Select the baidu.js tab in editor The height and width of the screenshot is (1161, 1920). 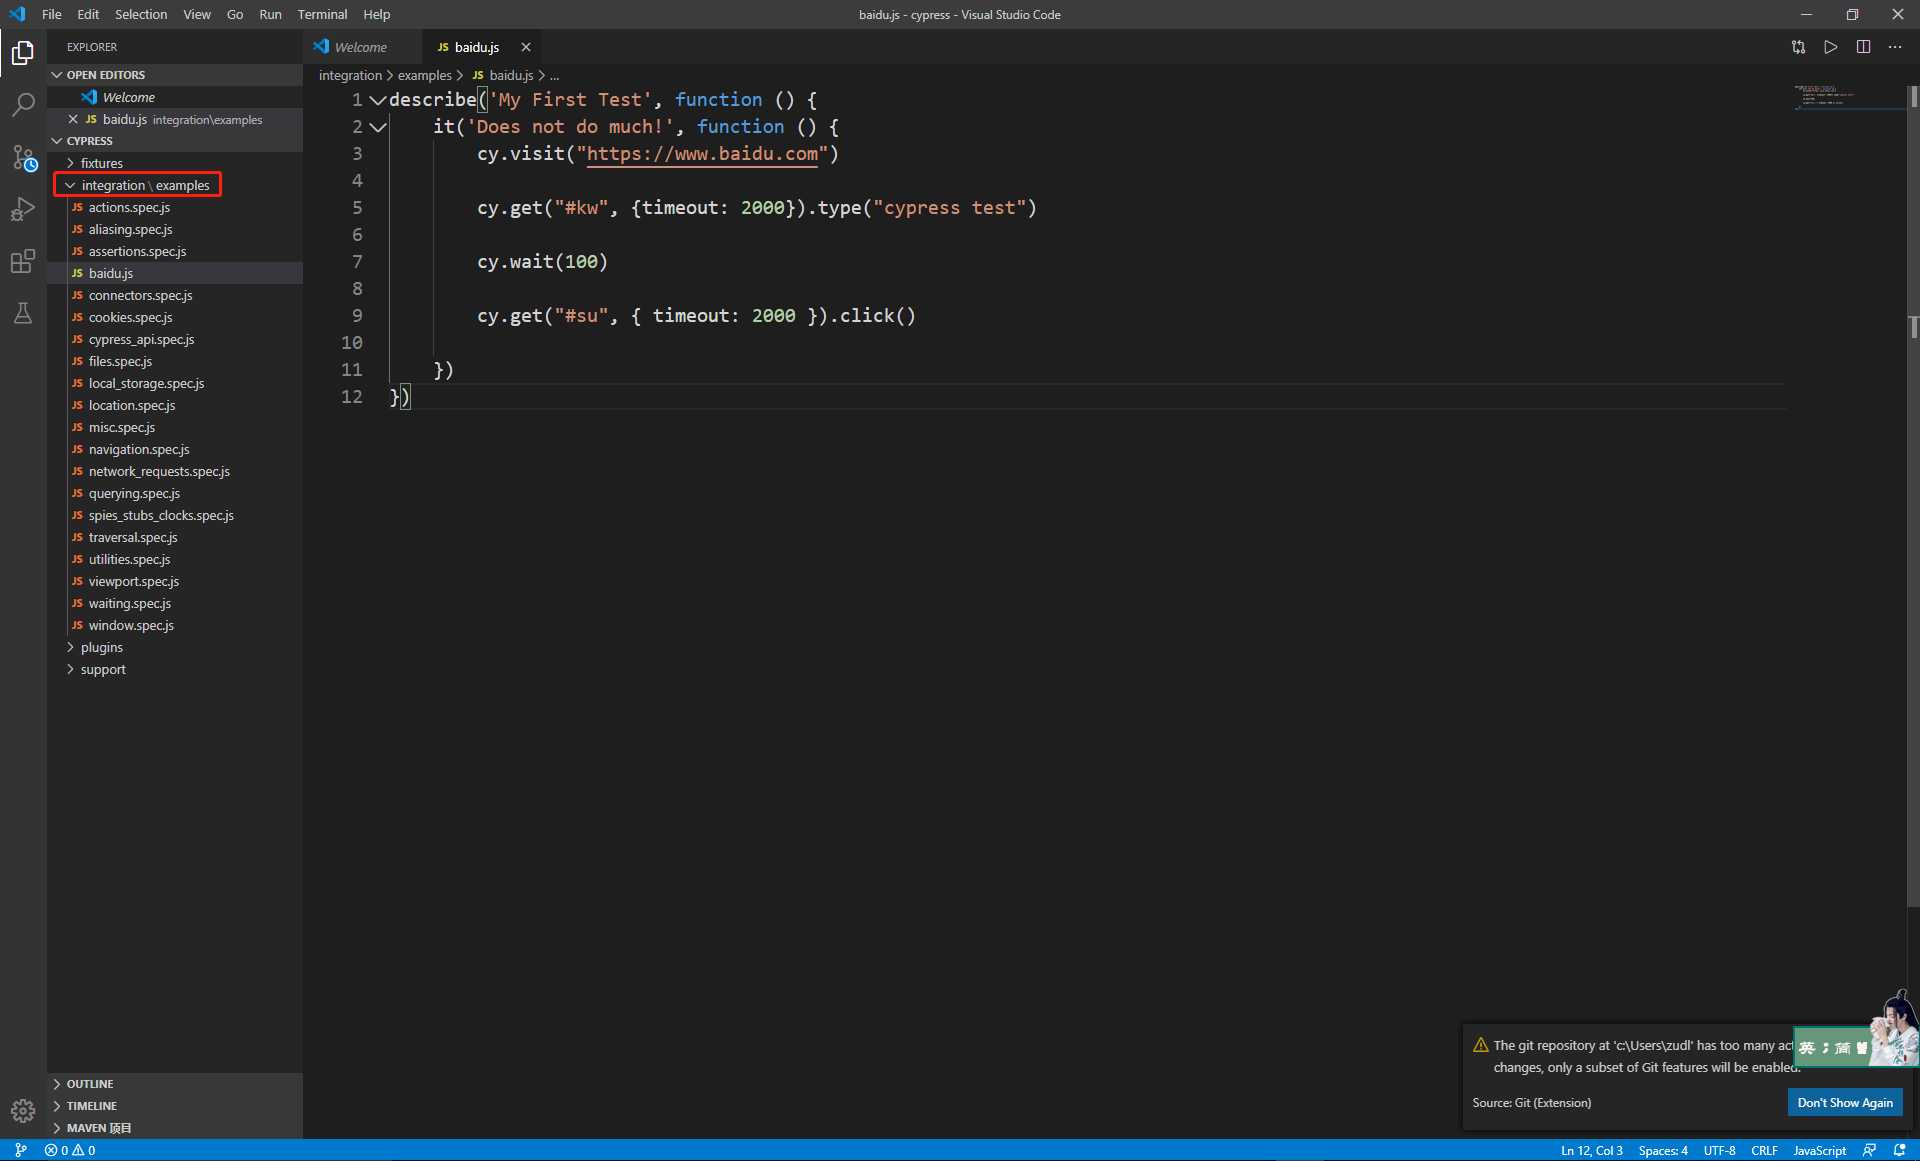pos(479,45)
